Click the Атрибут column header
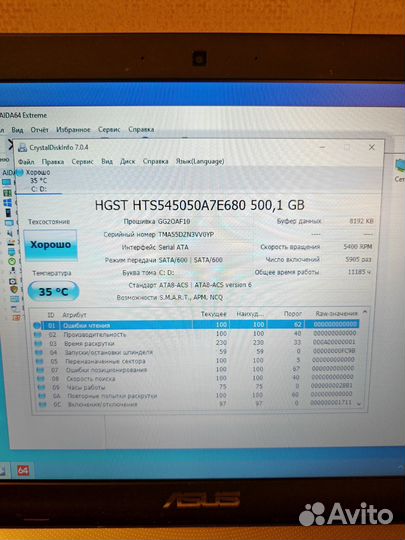Image resolution: width=405 pixels, height=540 pixels. (x=74, y=315)
